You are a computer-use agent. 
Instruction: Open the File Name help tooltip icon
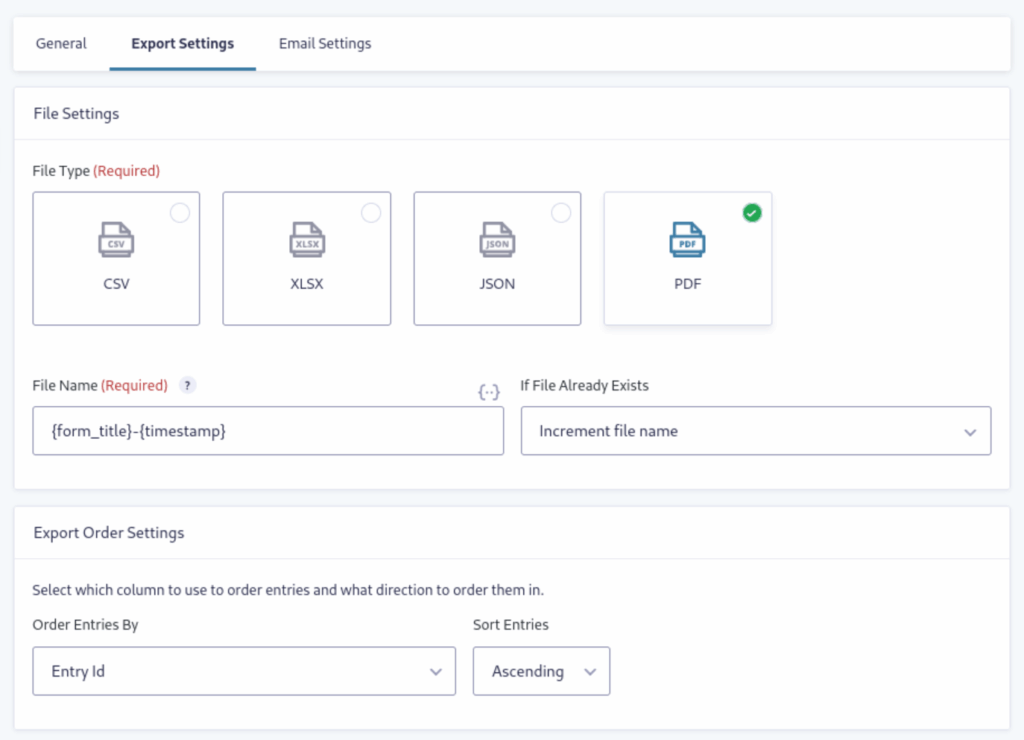(x=187, y=386)
